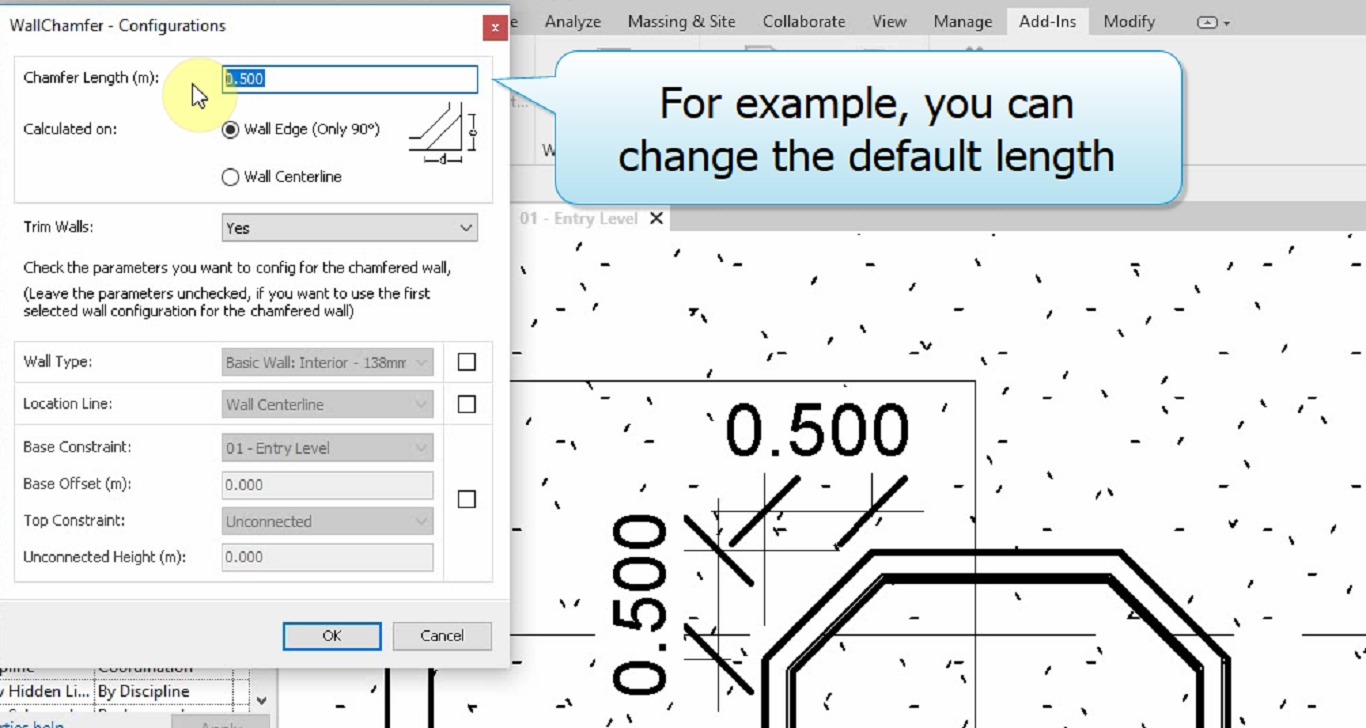The width and height of the screenshot is (1366, 728).
Task: Switch to the Analyze ribbon tab
Action: 573,21
